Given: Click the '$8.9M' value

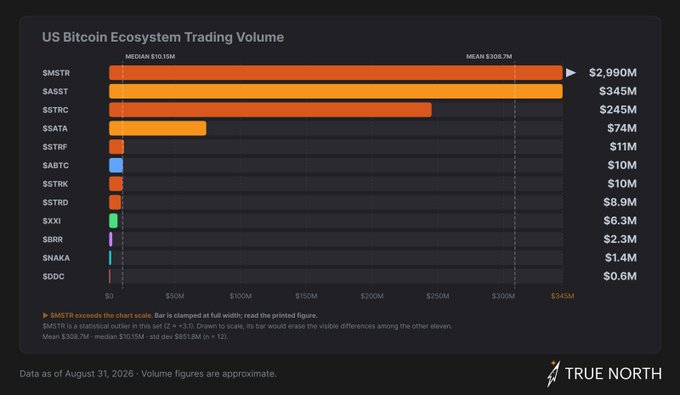Looking at the screenshot, I should 620,202.
